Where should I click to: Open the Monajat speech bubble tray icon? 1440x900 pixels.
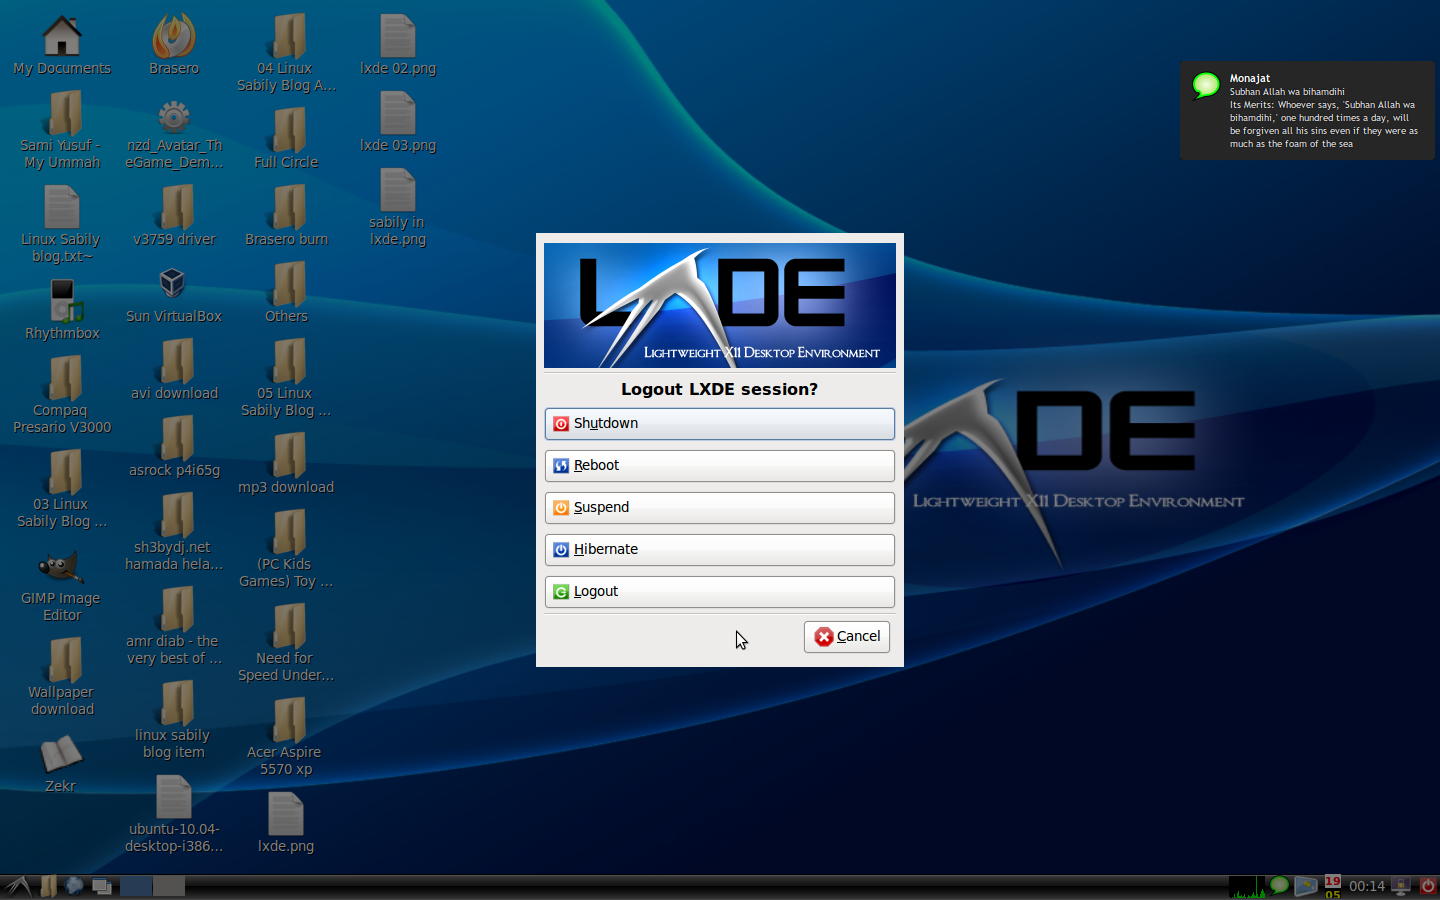coord(1278,886)
